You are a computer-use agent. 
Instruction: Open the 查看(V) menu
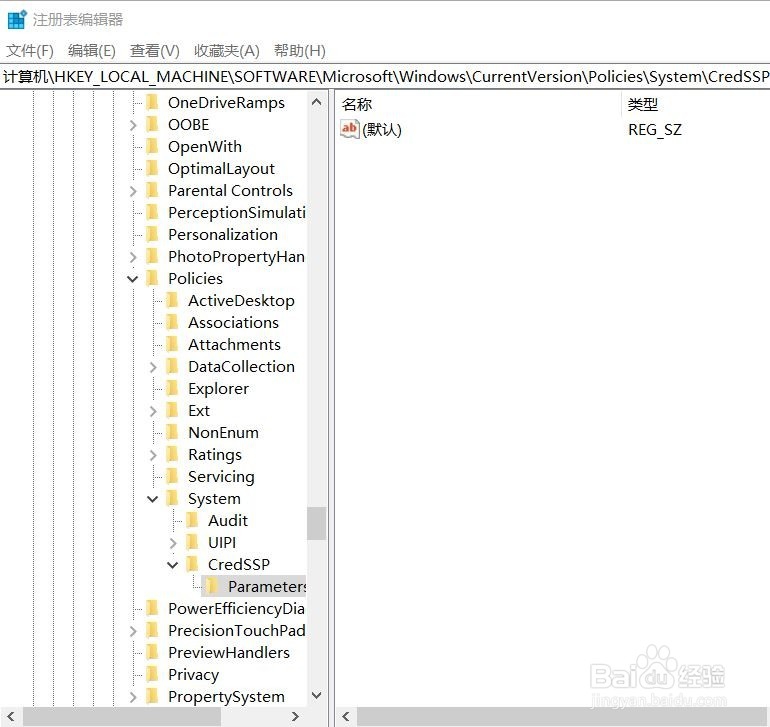pos(155,51)
